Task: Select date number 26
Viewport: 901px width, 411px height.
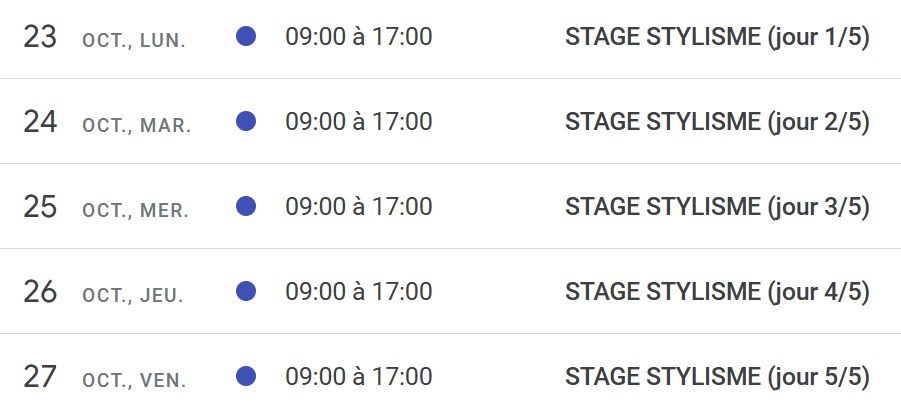Action: 40,292
